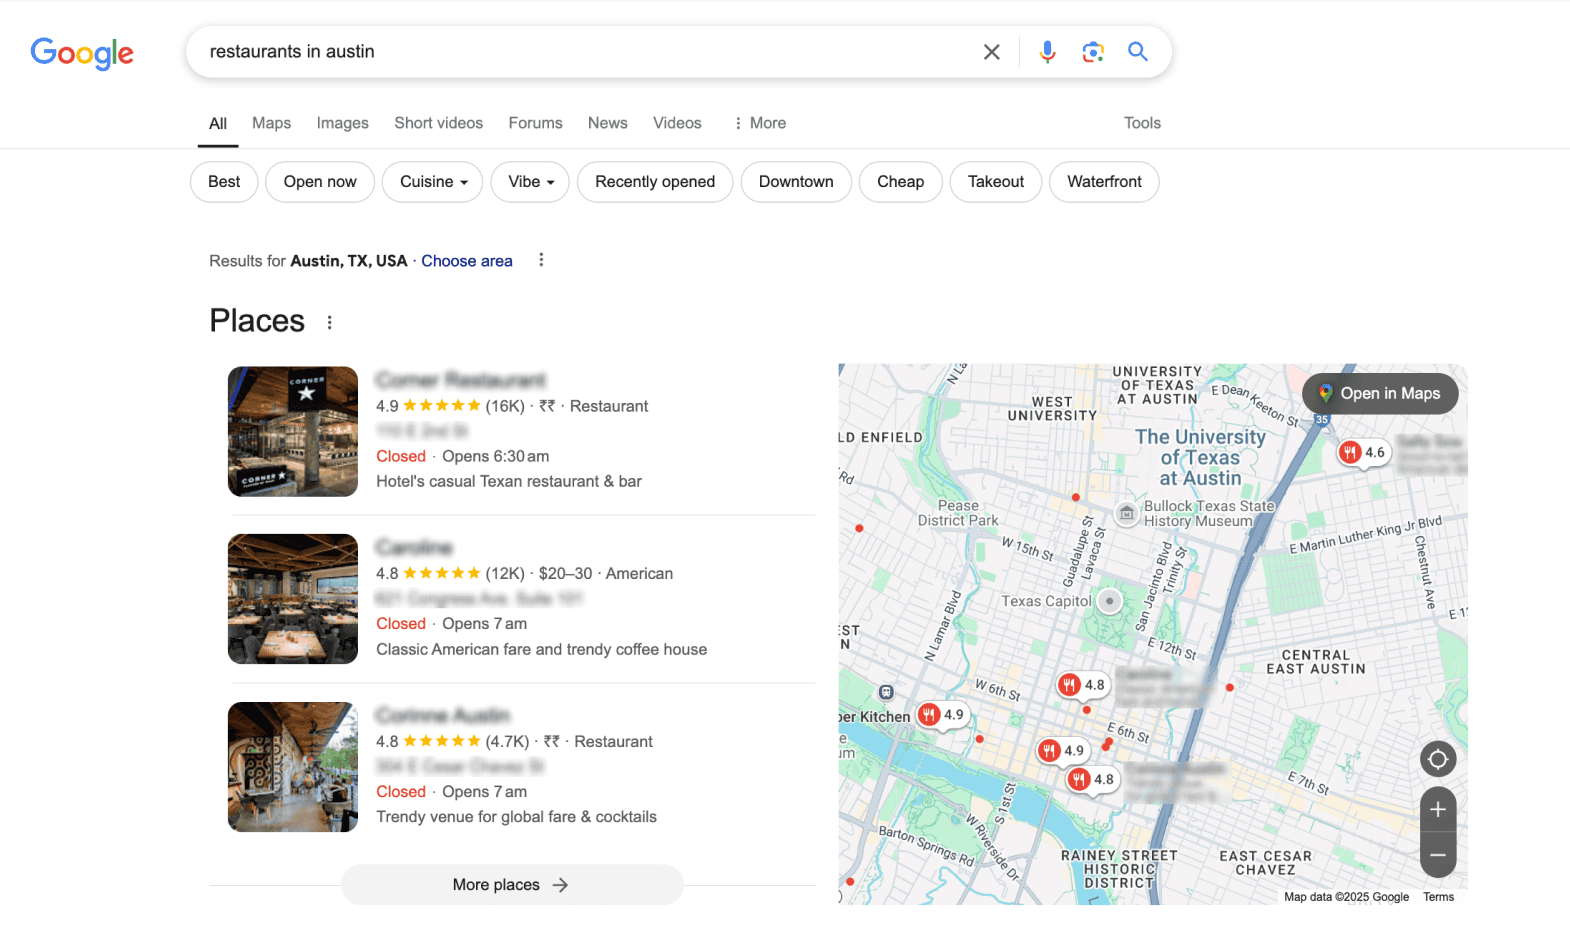
Task: Switch to the Videos tab
Action: (x=677, y=123)
